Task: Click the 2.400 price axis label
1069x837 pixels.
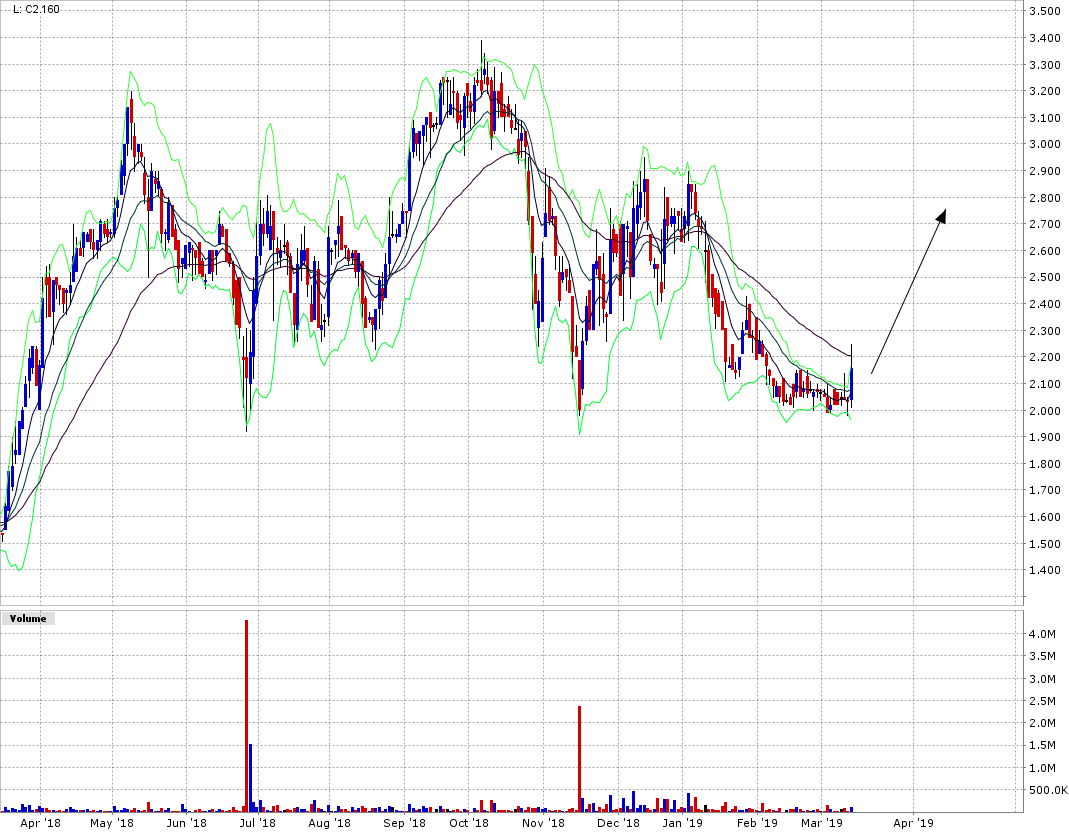Action: pos(1045,304)
